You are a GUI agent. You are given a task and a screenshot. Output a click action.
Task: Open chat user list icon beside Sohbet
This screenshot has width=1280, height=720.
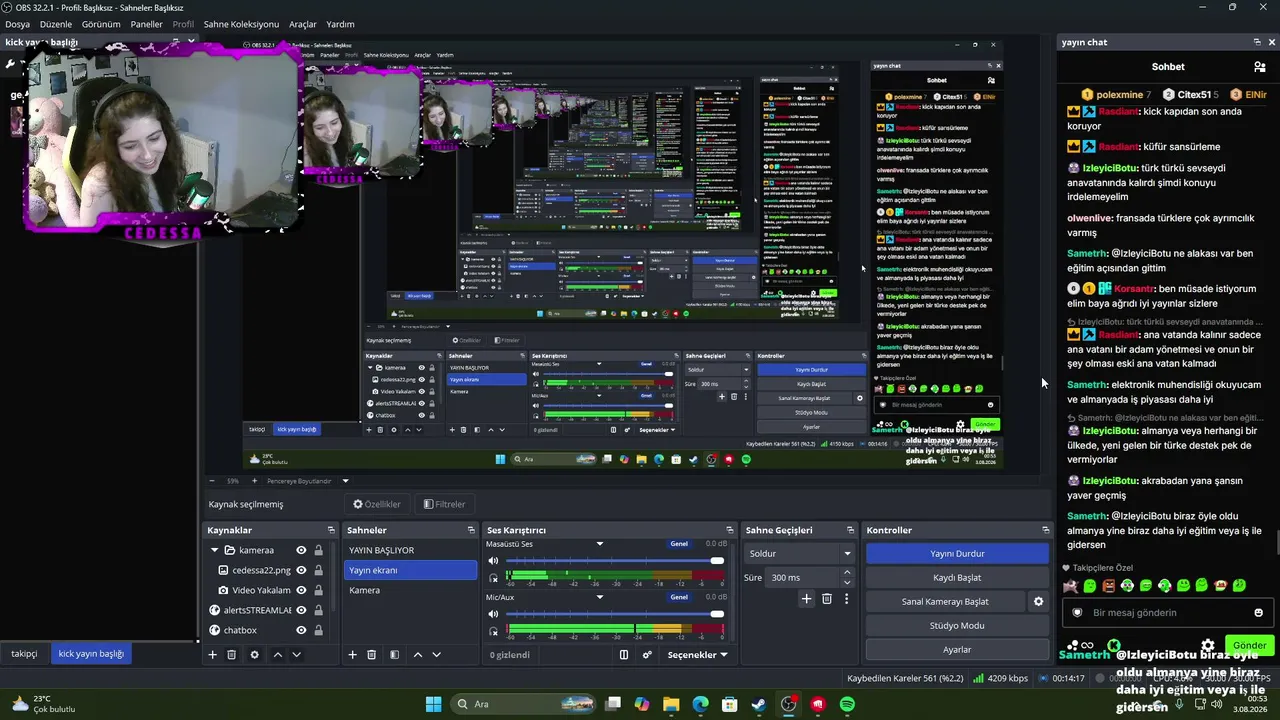coord(1260,67)
